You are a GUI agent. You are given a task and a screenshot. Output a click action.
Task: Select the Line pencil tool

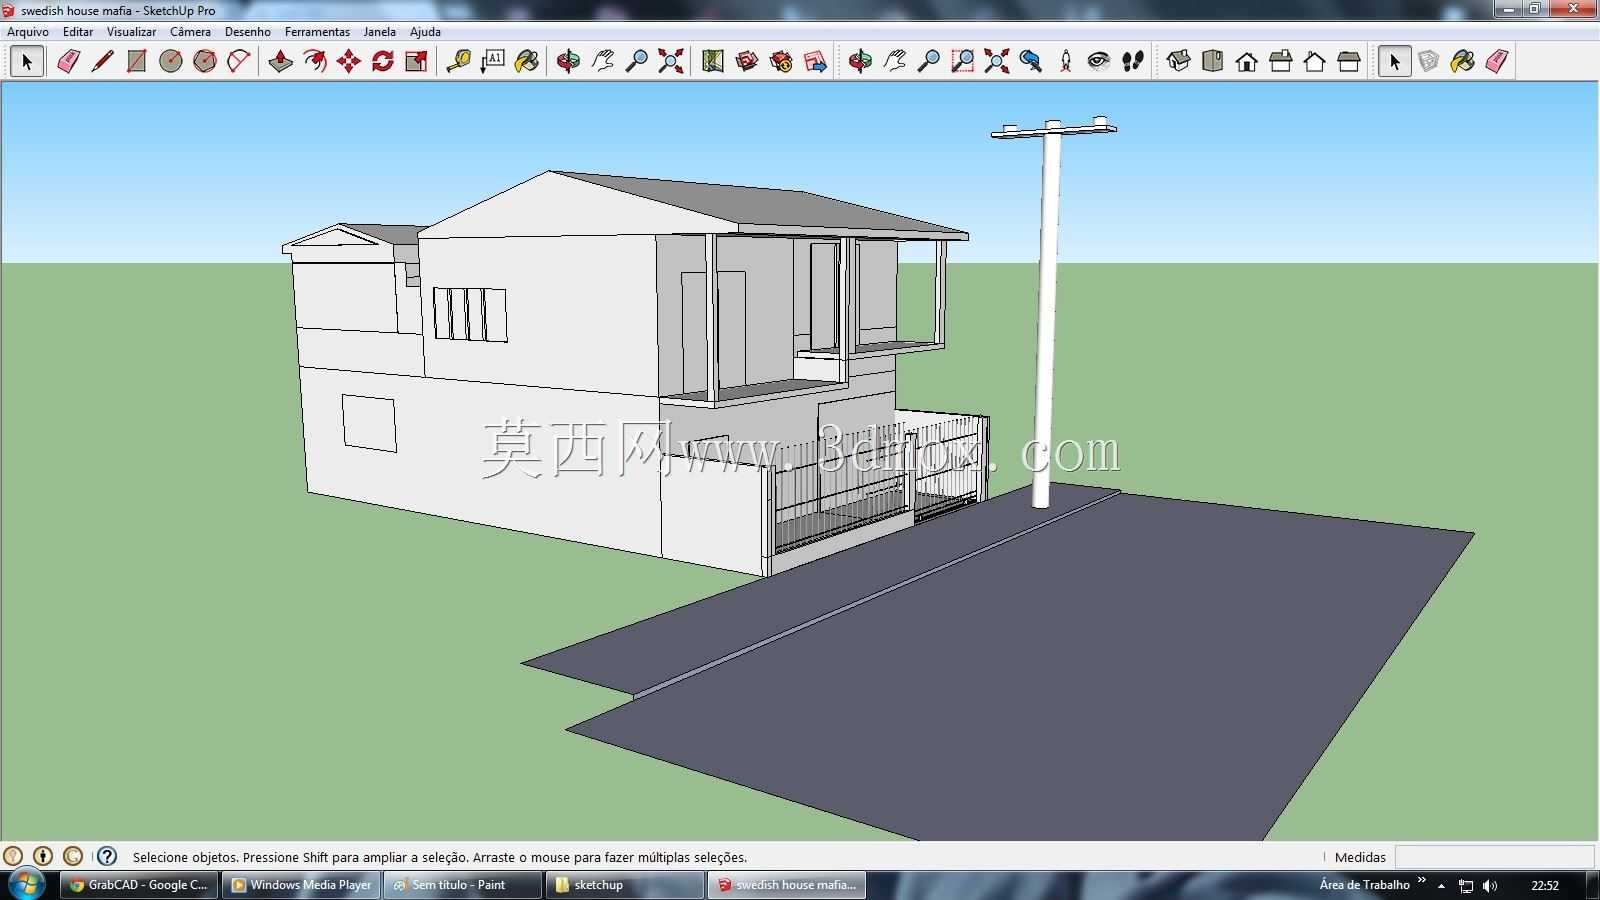tap(102, 62)
